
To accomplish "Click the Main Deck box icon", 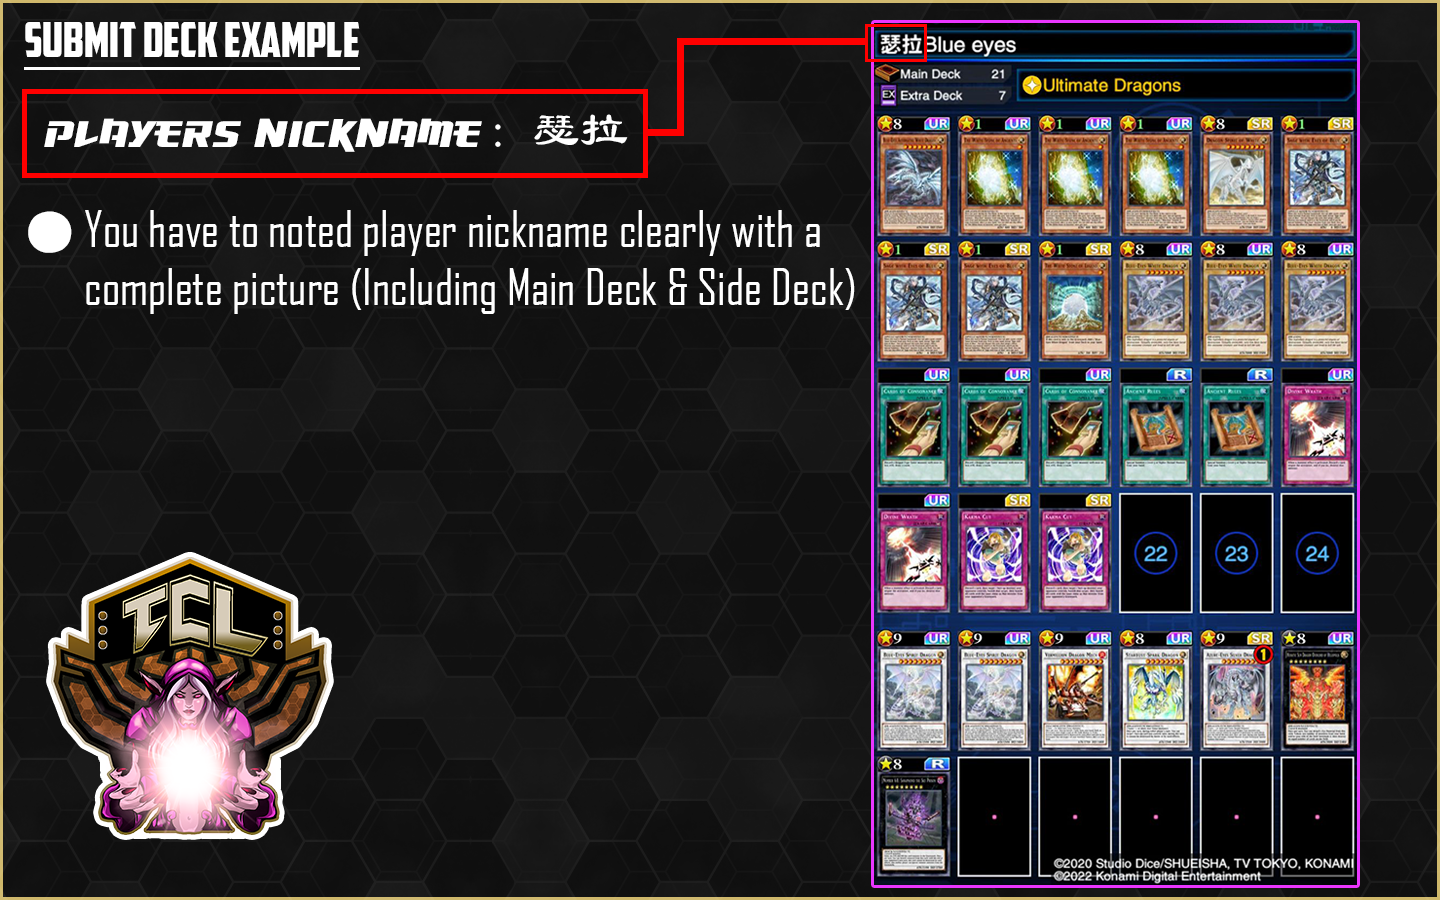I will [x=886, y=73].
